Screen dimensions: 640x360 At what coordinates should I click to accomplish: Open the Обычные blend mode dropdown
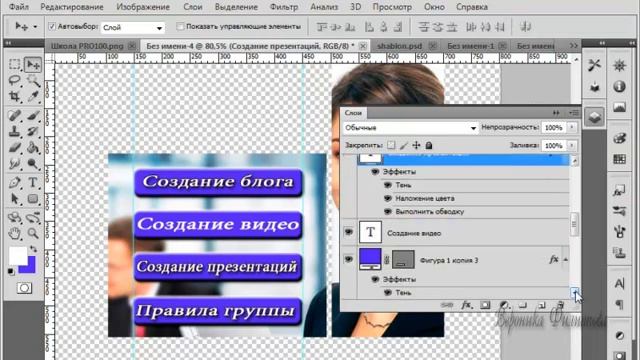tap(411, 128)
